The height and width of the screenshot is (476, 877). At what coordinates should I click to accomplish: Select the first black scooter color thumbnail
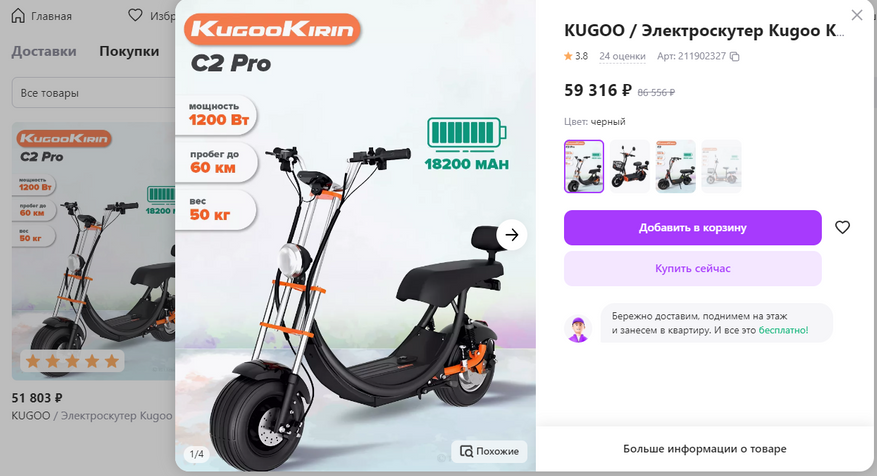[x=584, y=166]
